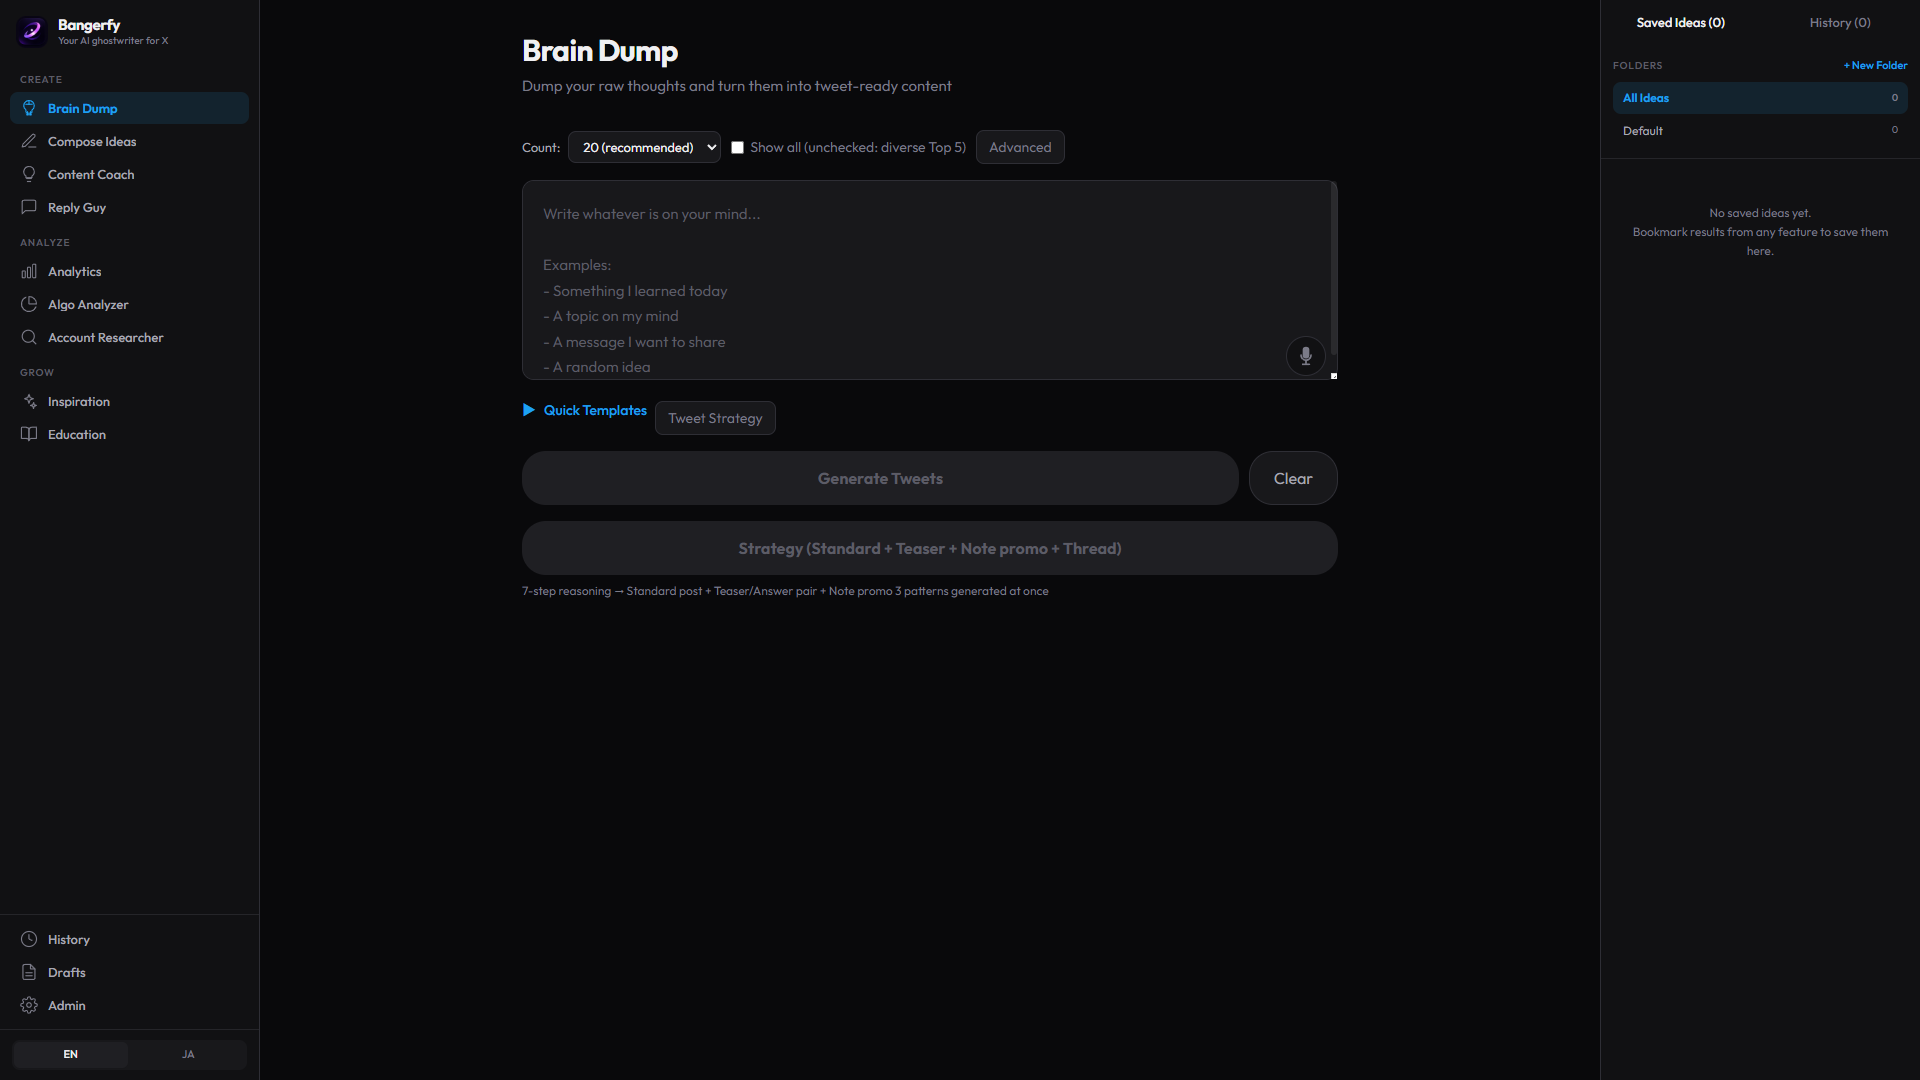The height and width of the screenshot is (1080, 1920).
Task: Click the Generate Tweets button
Action: (879, 478)
